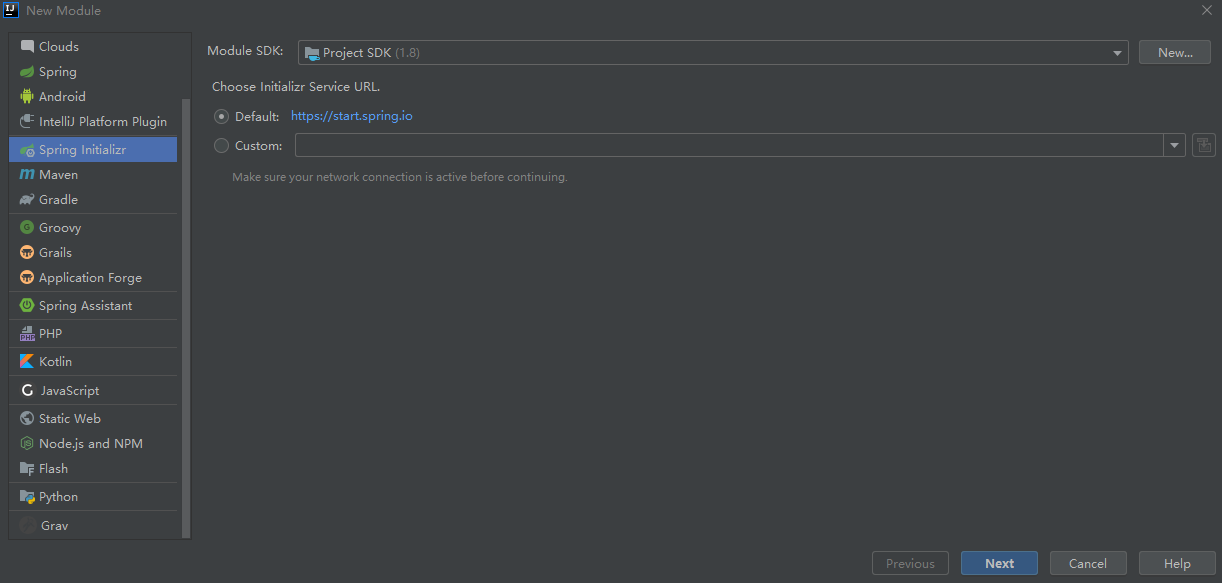Click the PHP module icon
Viewport: 1222px width, 583px height.
tap(27, 334)
